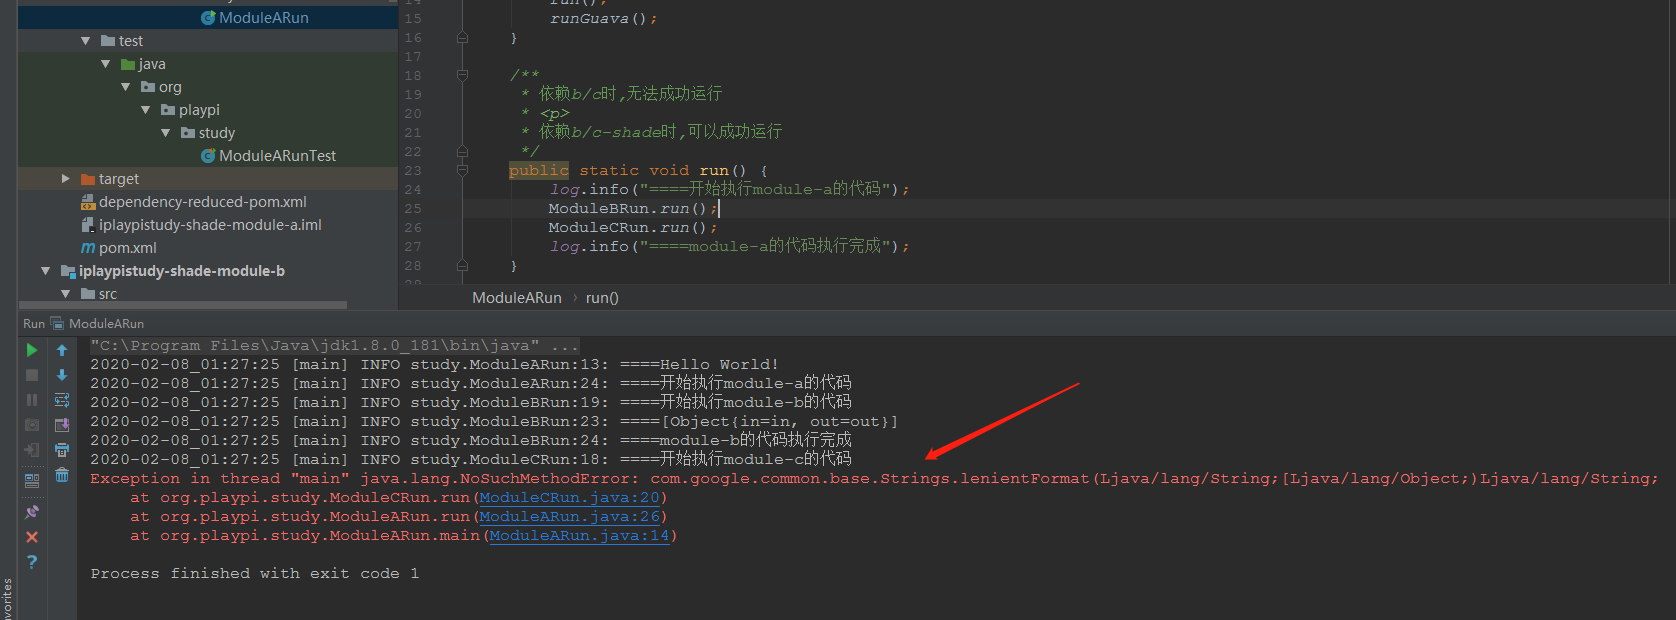1676x620 pixels.
Task: Click the Restore layout icon
Action: tap(32, 480)
